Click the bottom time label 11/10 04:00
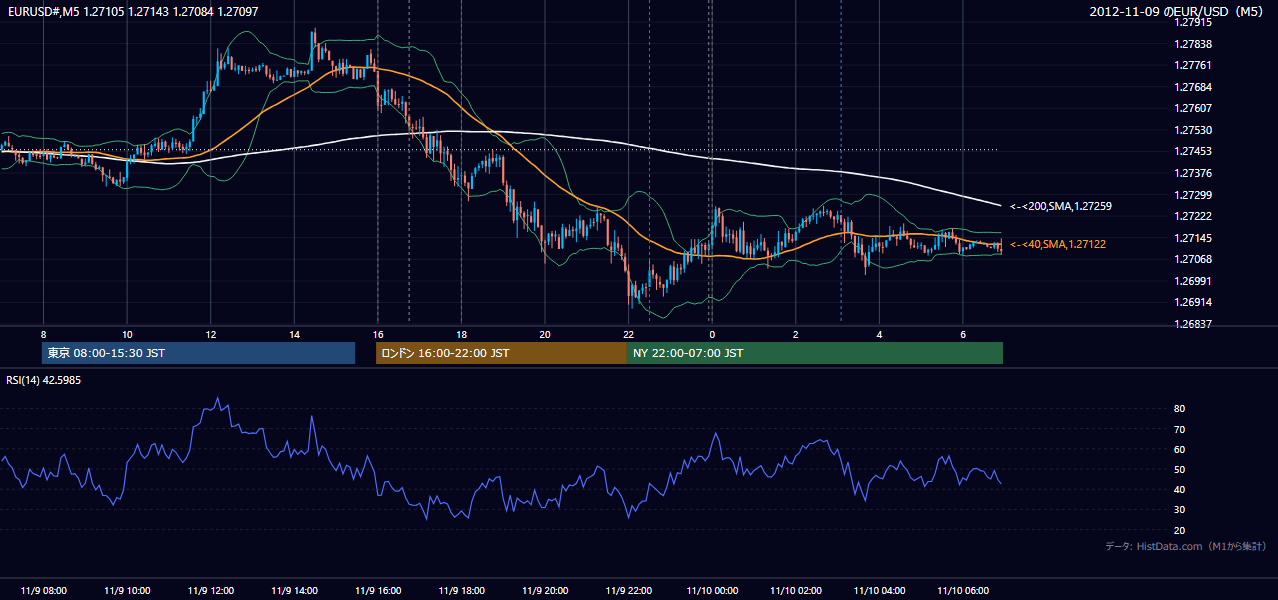 tap(878, 591)
